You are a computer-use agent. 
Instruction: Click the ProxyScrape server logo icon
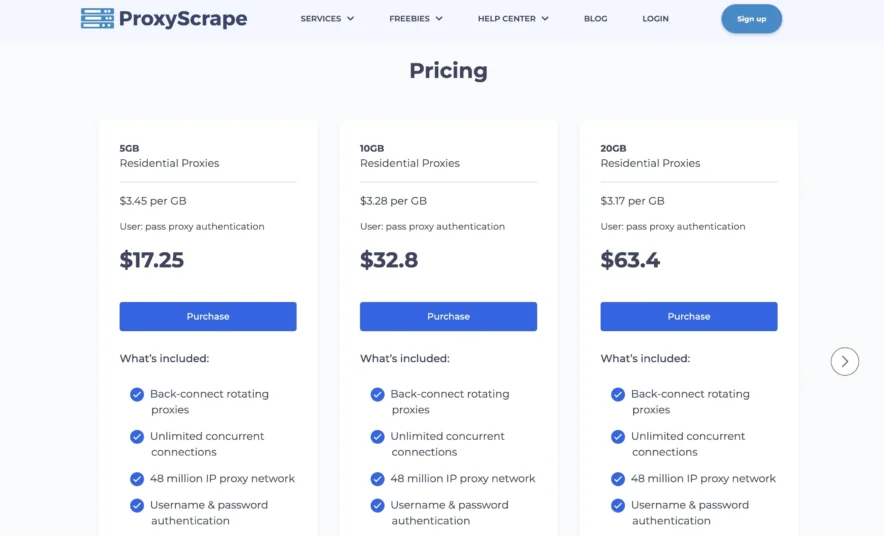tap(97, 18)
